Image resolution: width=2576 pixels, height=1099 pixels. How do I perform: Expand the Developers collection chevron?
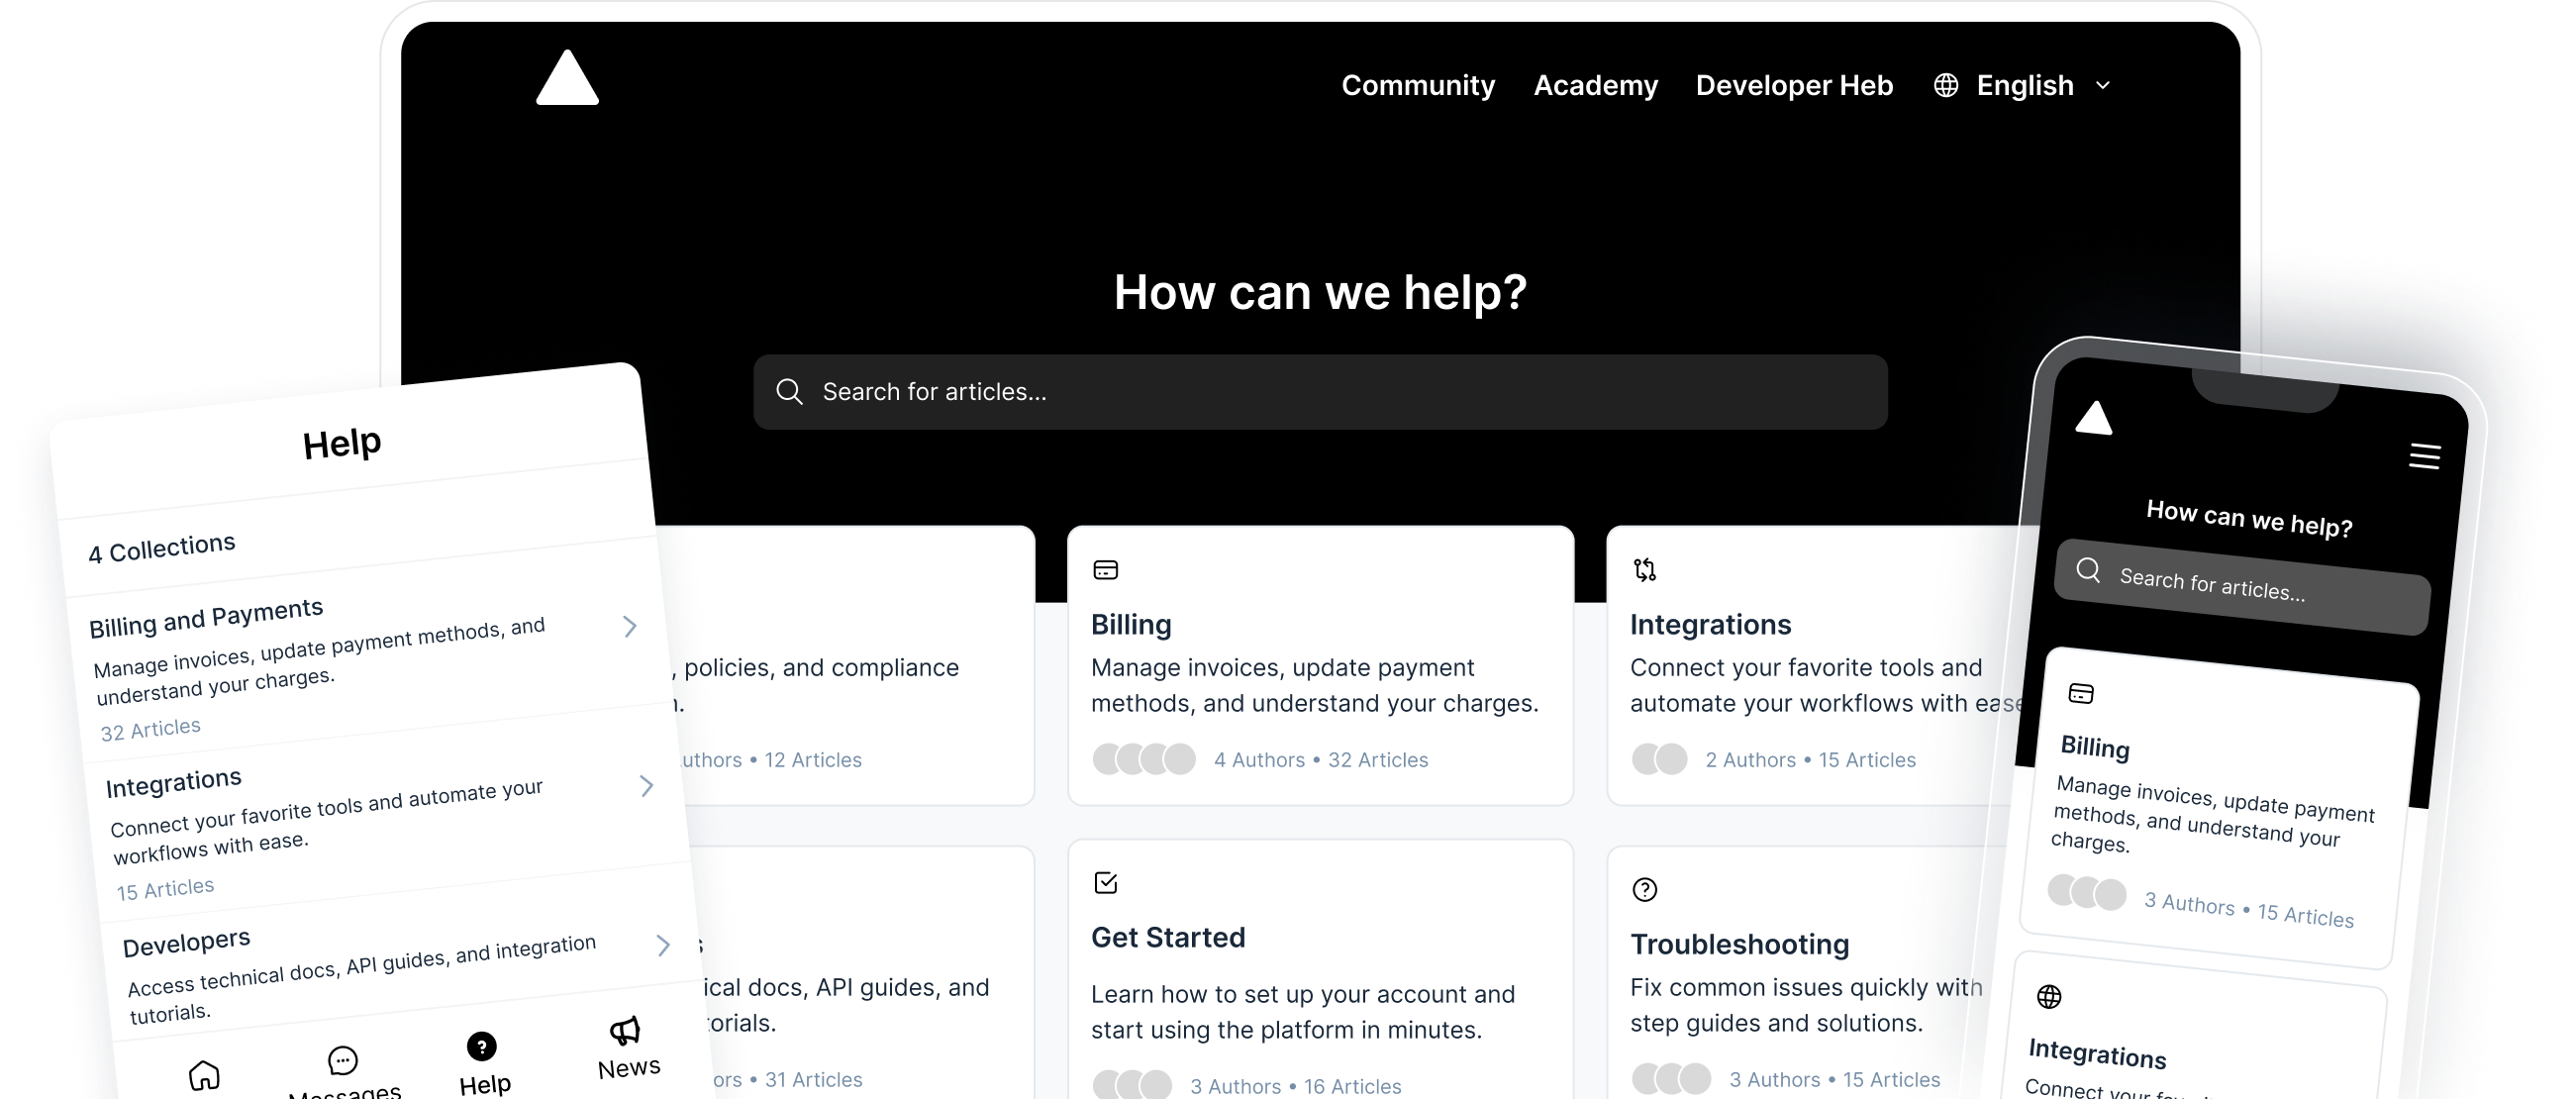pyautogui.click(x=663, y=945)
